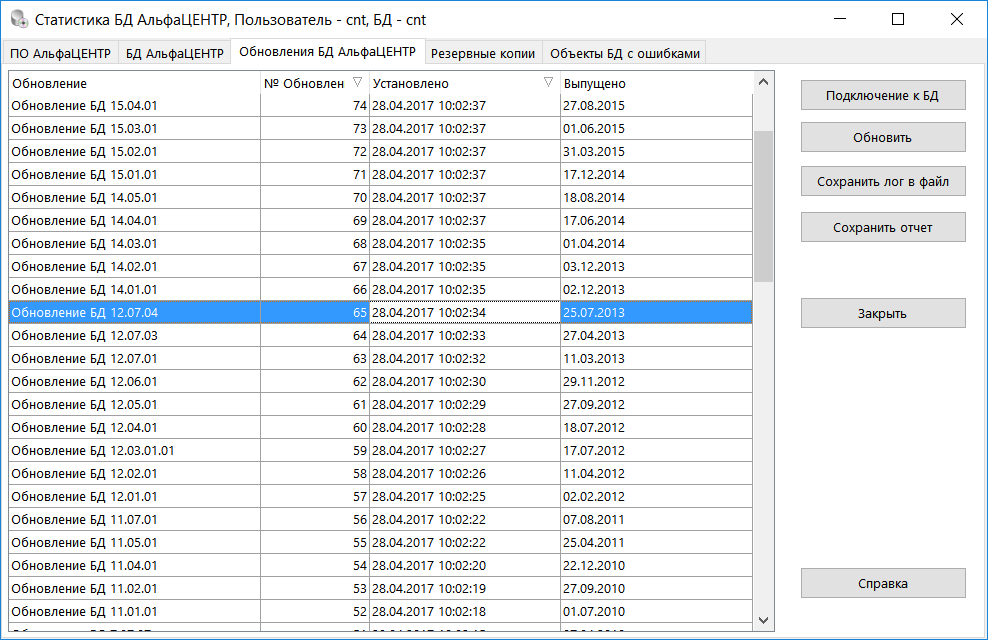Image resolution: width=988 pixels, height=640 pixels.
Task: Click the Подключение к БД button
Action: tap(883, 95)
